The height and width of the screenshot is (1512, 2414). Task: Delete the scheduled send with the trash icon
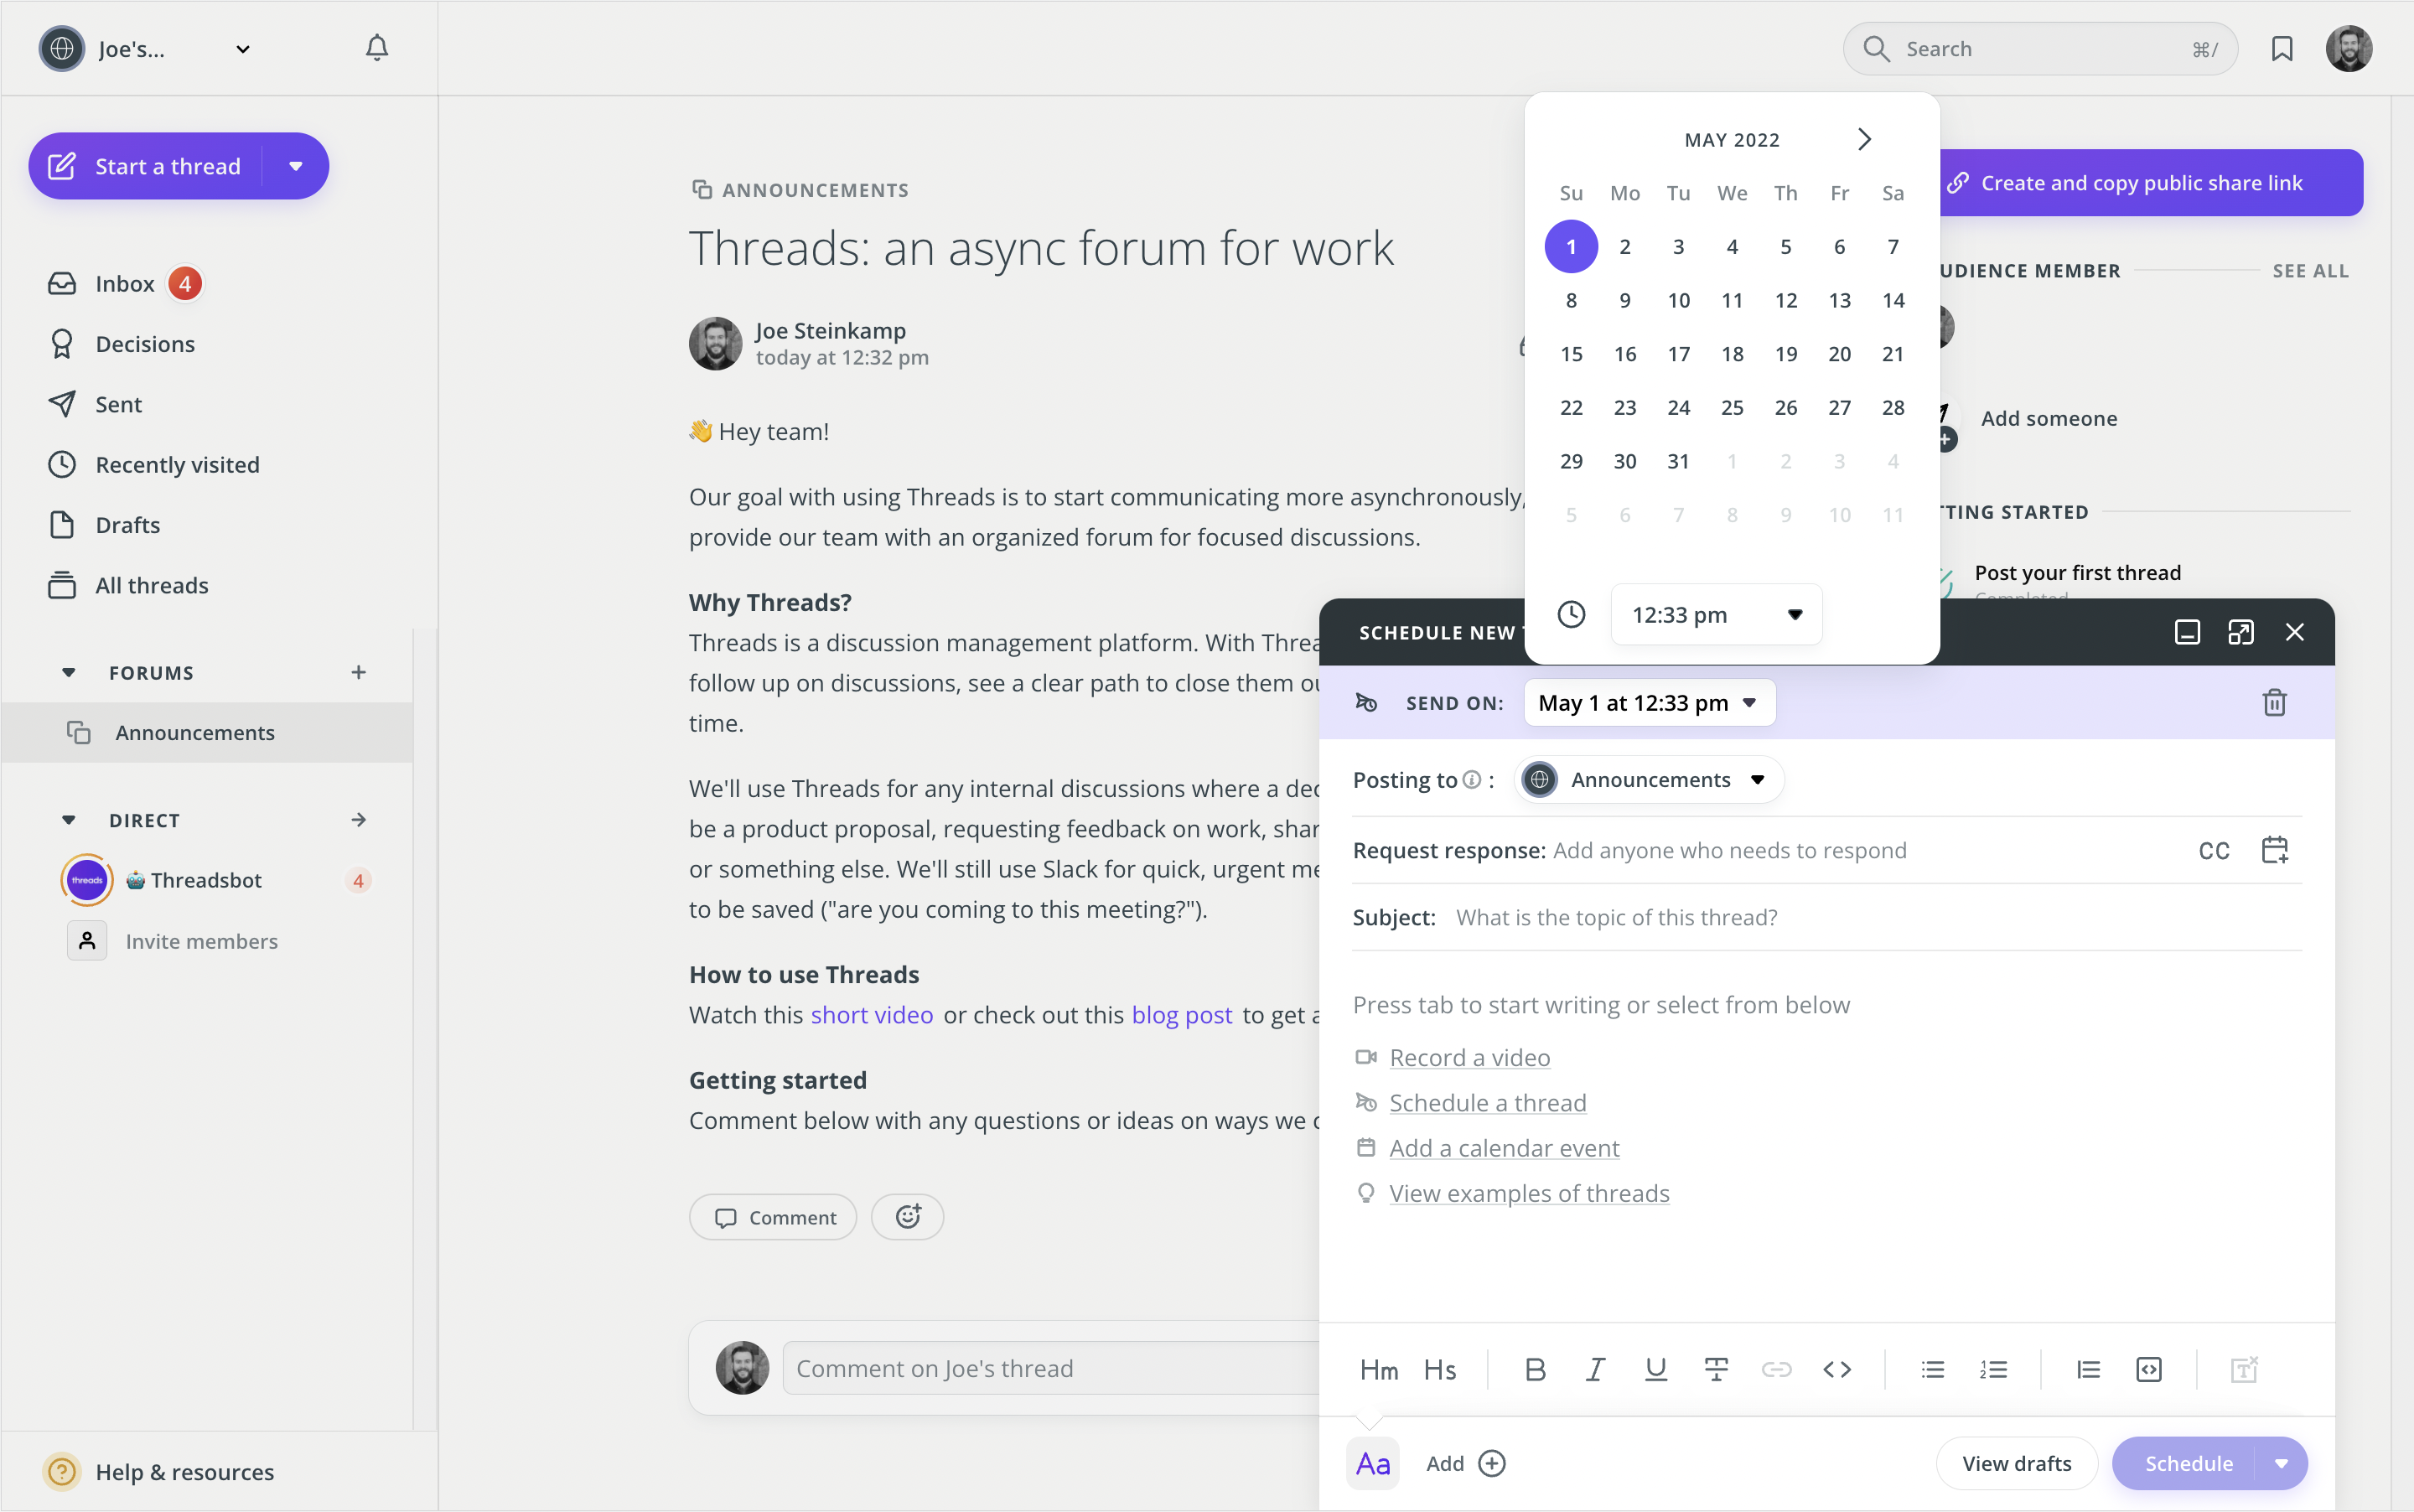[x=2274, y=702]
